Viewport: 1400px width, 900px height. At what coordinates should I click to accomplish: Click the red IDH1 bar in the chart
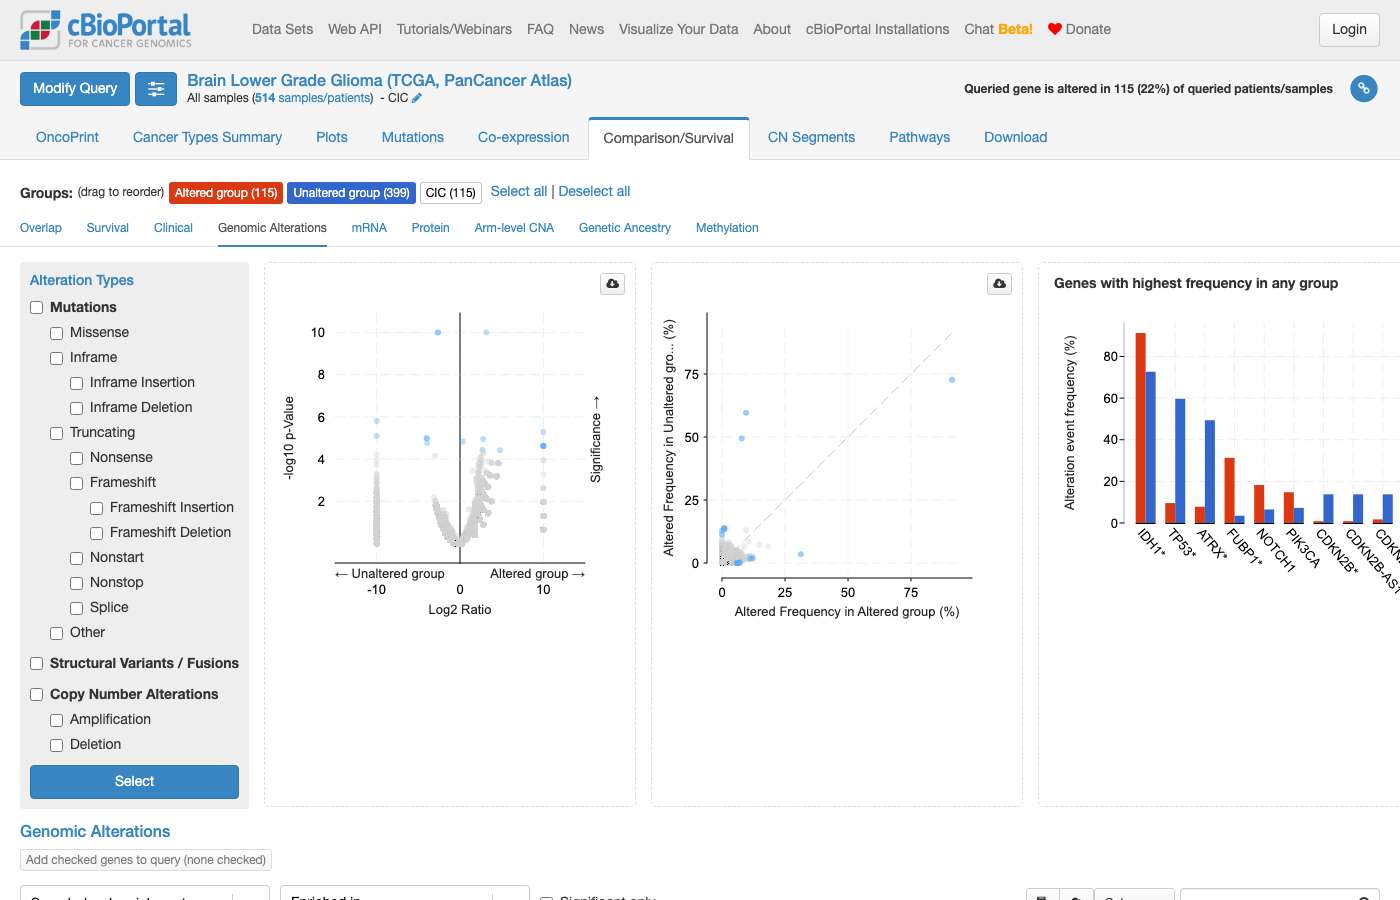1140,428
